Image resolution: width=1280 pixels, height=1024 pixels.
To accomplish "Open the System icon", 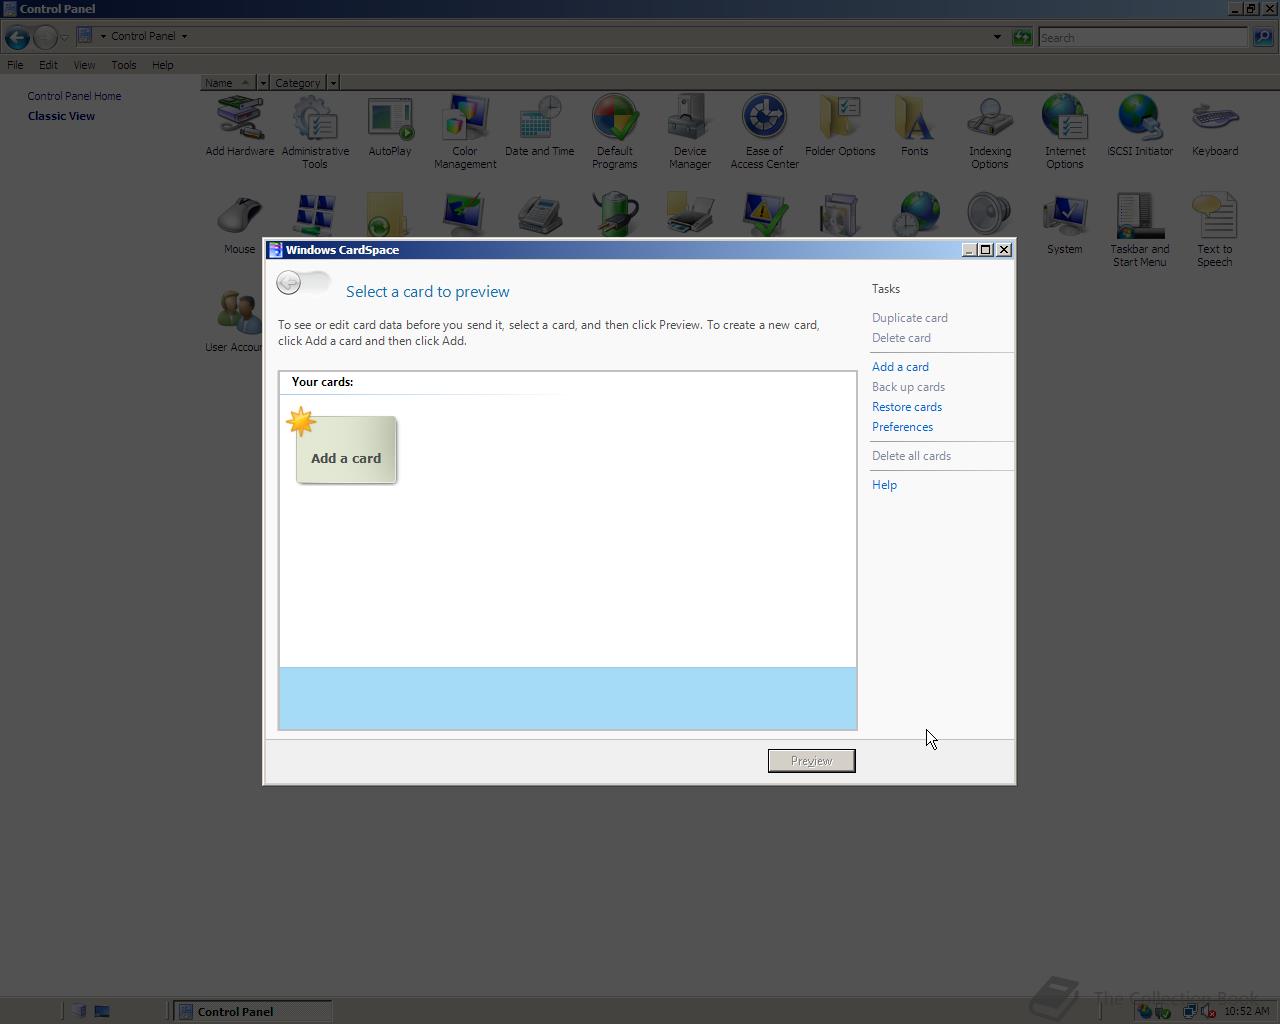I will (1065, 223).
